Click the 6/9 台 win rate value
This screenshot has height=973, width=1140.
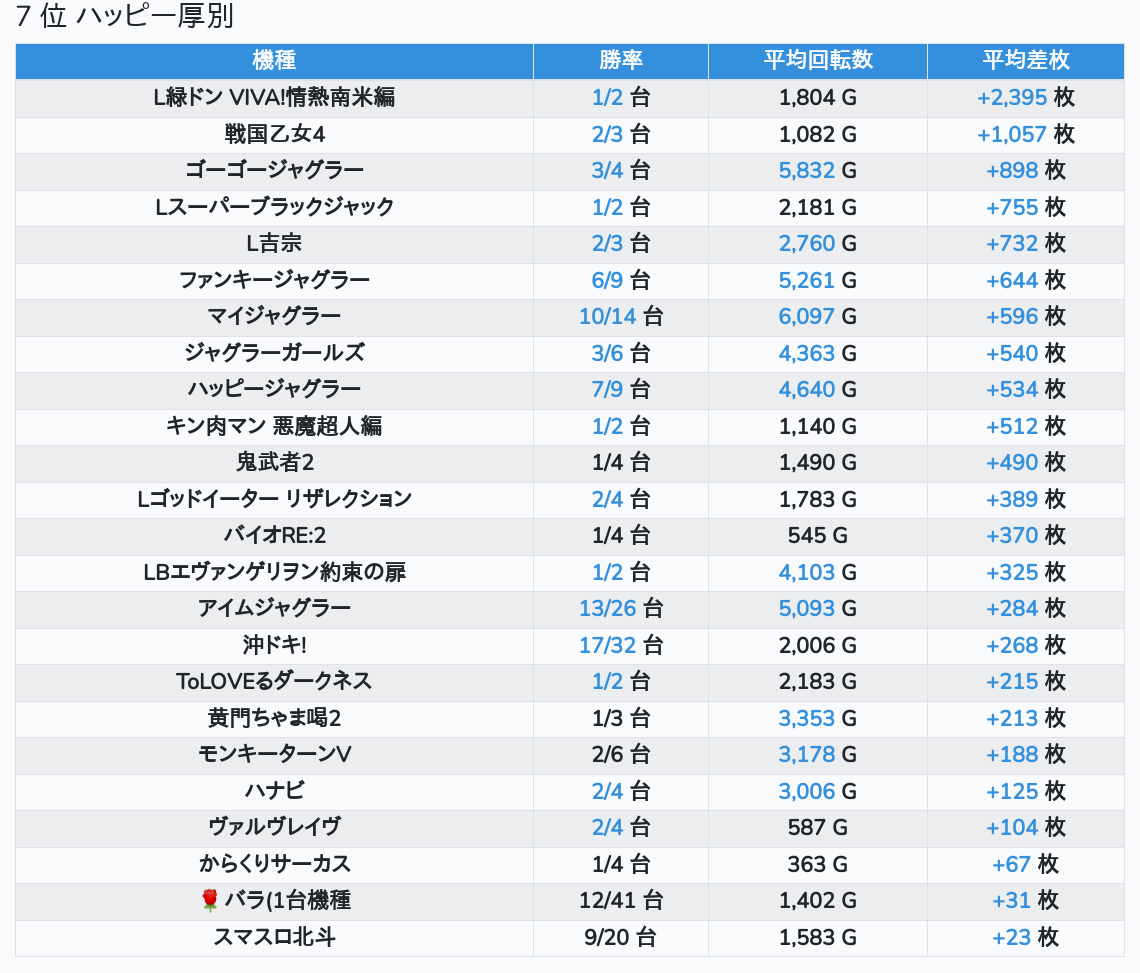coord(621,280)
